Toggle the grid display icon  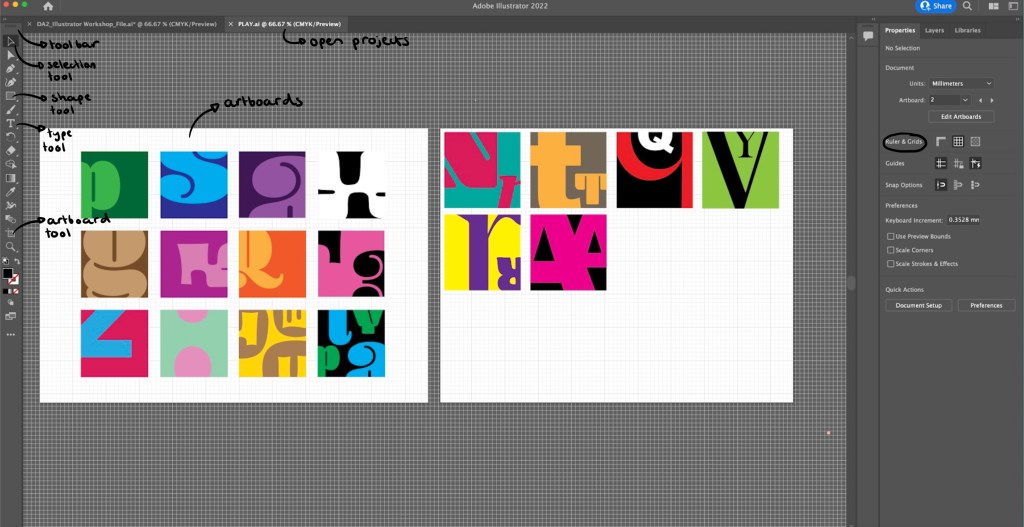957,142
